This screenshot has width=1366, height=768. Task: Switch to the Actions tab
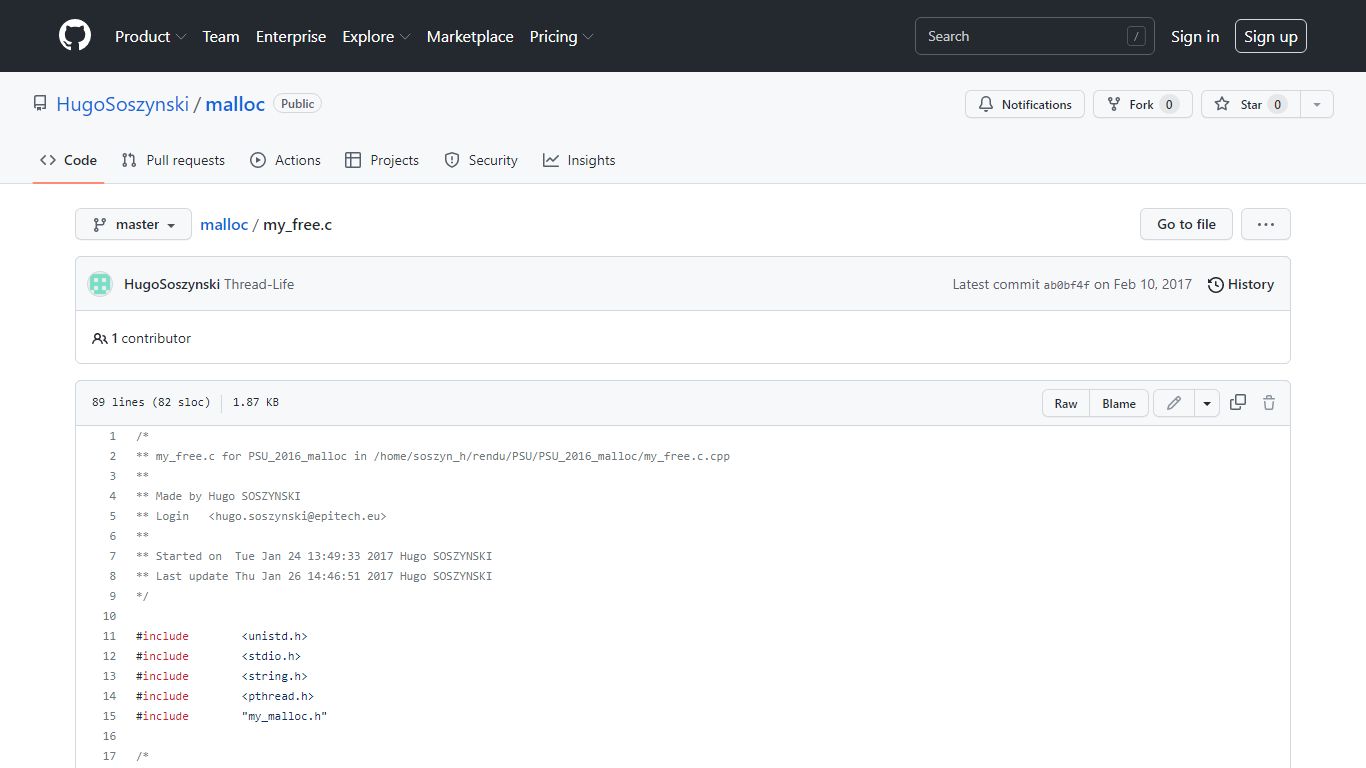[286, 160]
